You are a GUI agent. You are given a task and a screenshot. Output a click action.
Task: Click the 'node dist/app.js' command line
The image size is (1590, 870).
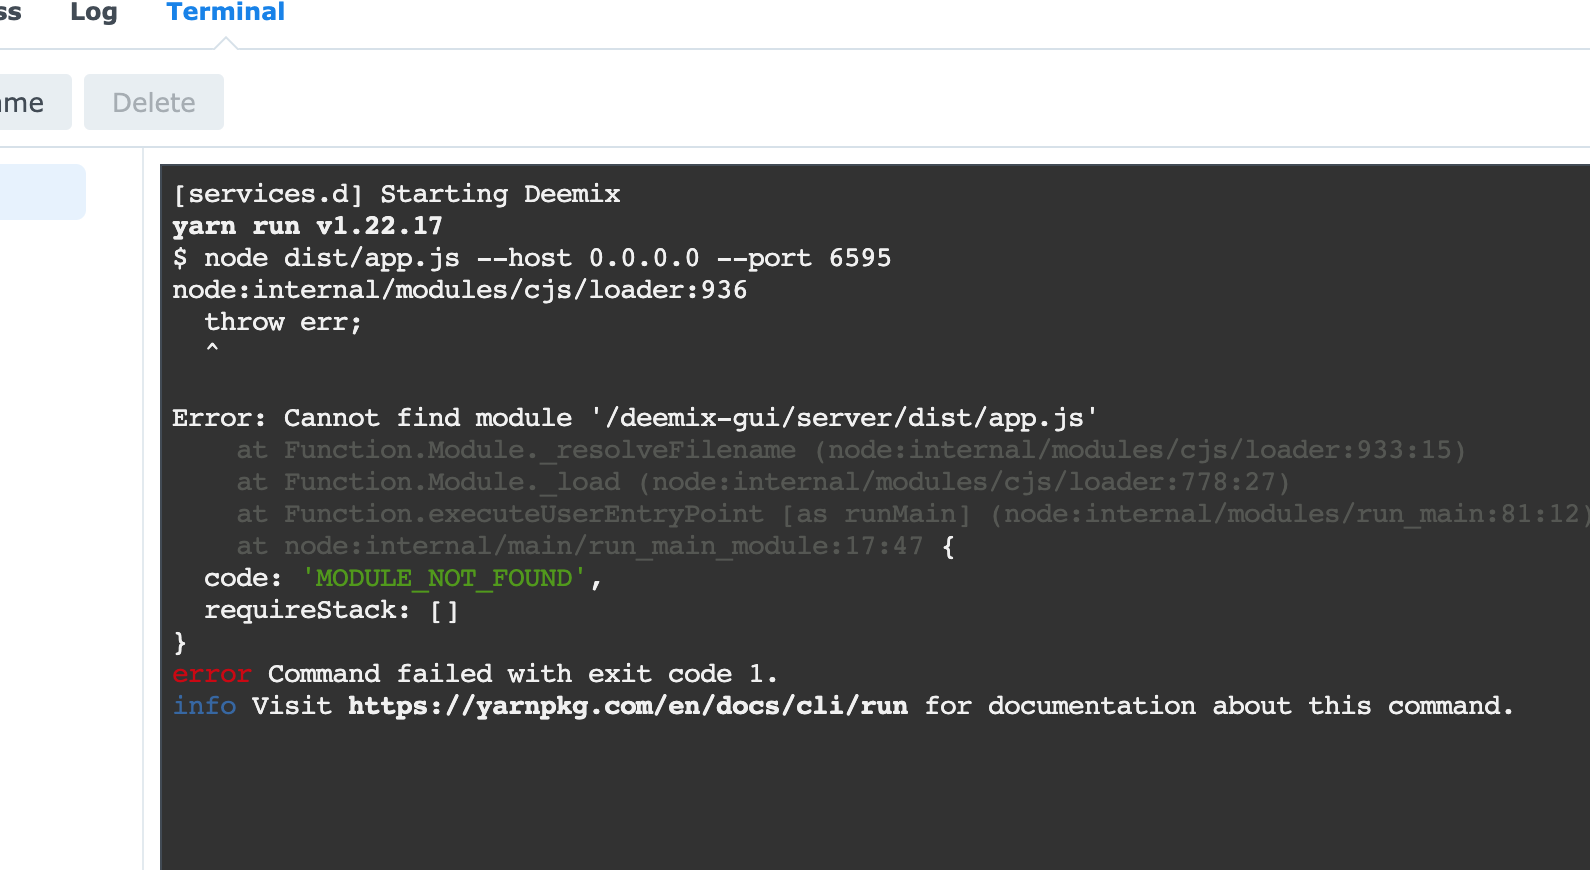[x=531, y=258]
